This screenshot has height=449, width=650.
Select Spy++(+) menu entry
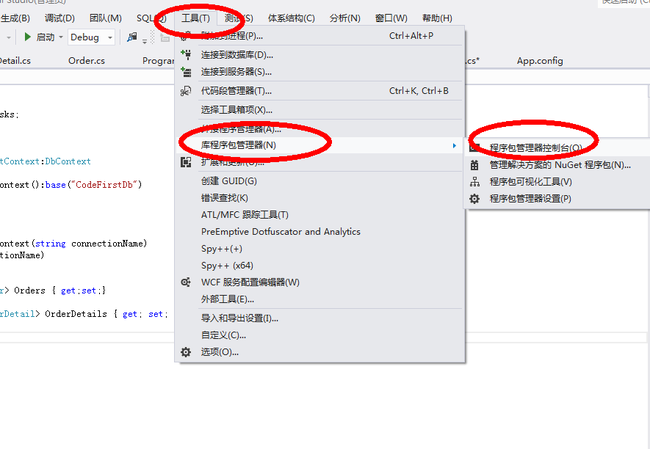[x=319, y=249]
